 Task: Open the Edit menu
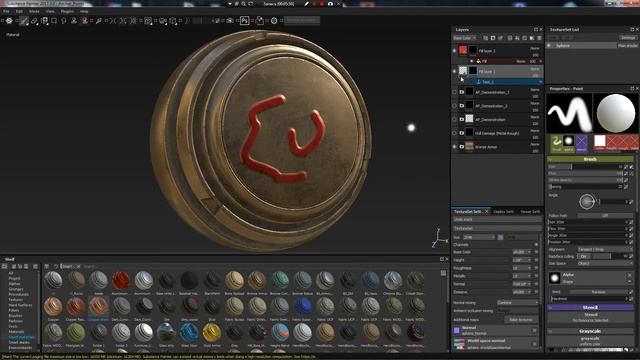tap(19, 11)
